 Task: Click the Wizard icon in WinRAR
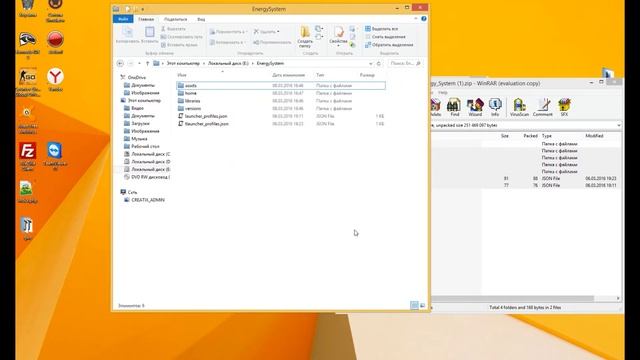(x=475, y=108)
